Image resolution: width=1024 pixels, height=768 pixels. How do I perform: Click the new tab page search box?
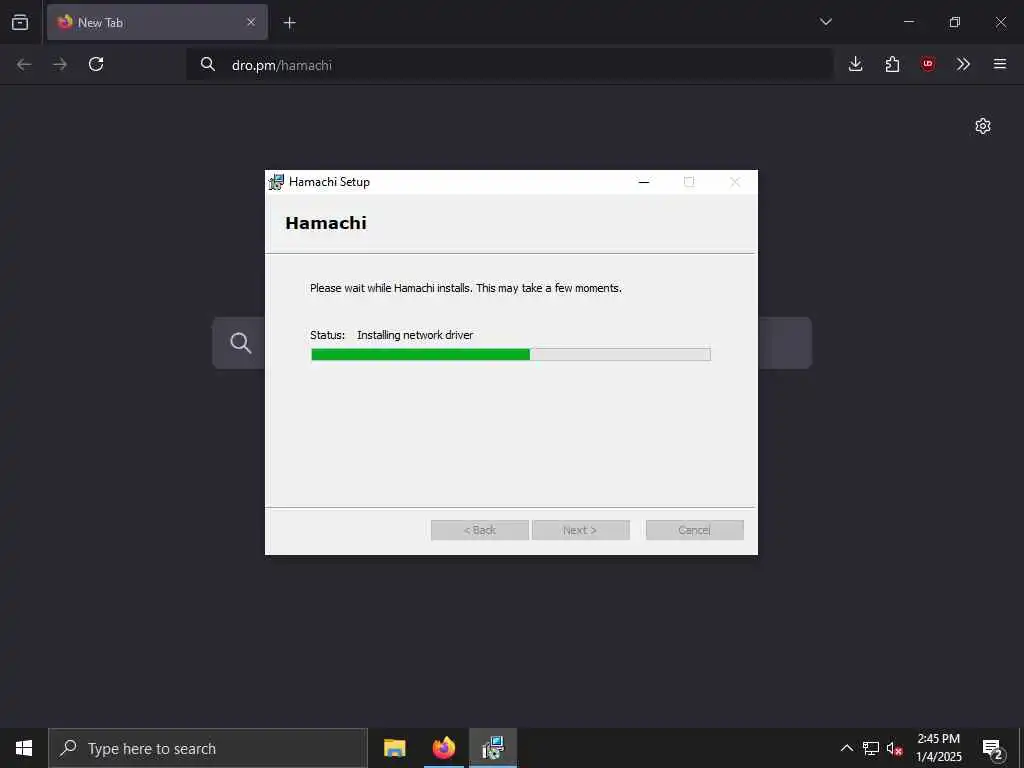pyautogui.click(x=512, y=343)
